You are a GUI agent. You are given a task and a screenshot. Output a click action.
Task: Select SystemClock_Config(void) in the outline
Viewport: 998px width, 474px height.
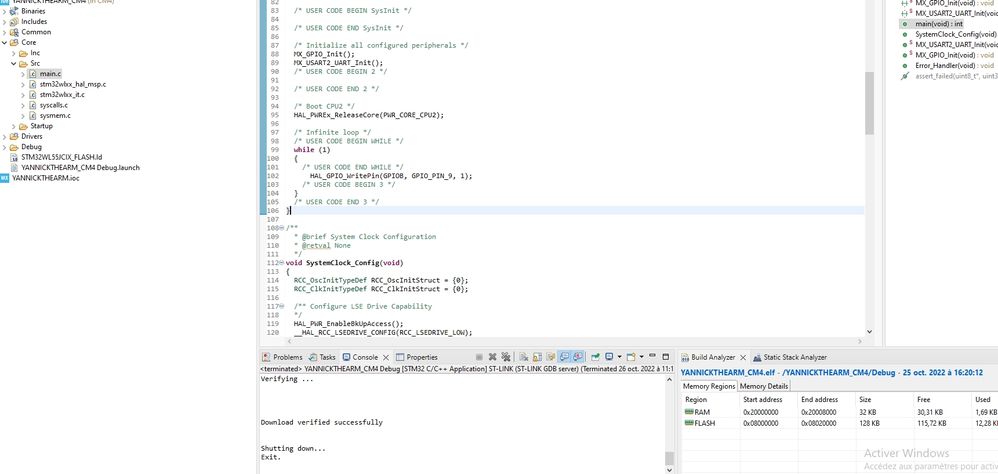pyautogui.click(x=956, y=34)
